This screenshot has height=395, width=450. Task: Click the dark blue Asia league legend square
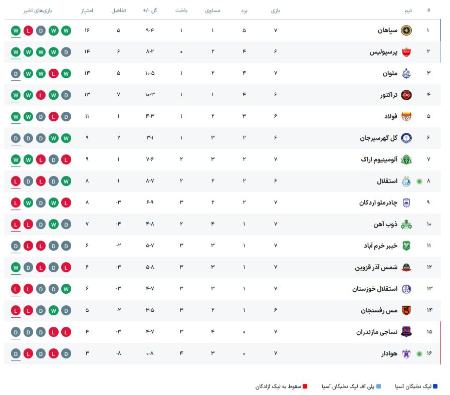pos(435,386)
